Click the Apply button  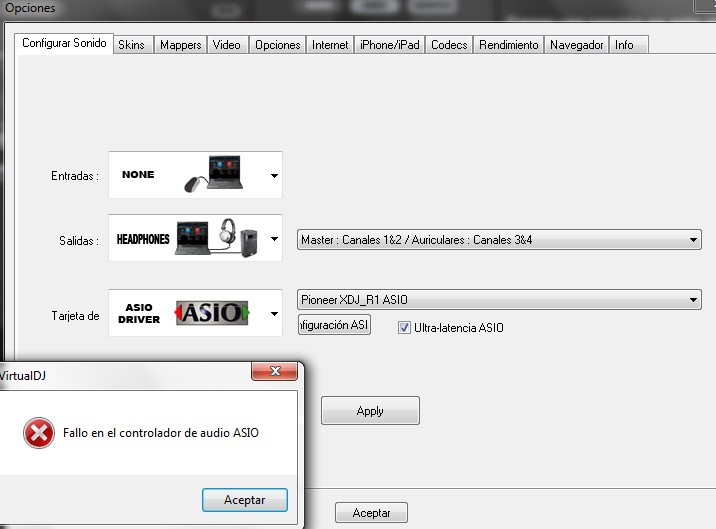[x=370, y=411]
